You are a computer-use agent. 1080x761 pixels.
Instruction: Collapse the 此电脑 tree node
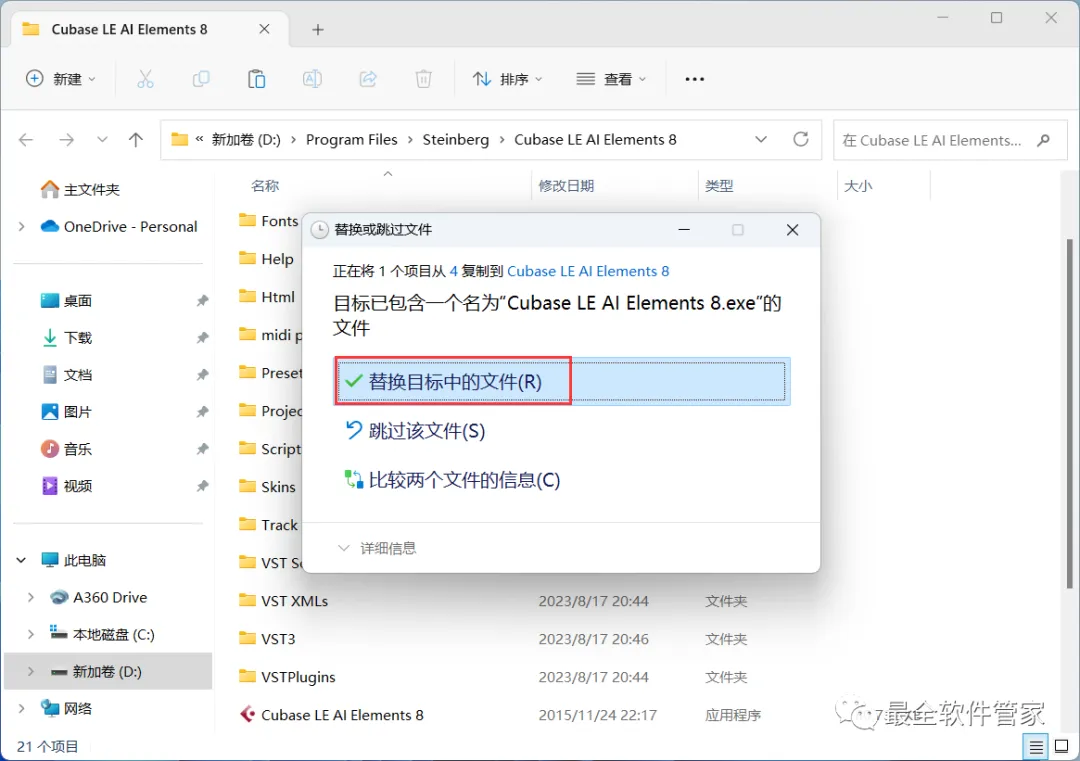[x=21, y=561]
